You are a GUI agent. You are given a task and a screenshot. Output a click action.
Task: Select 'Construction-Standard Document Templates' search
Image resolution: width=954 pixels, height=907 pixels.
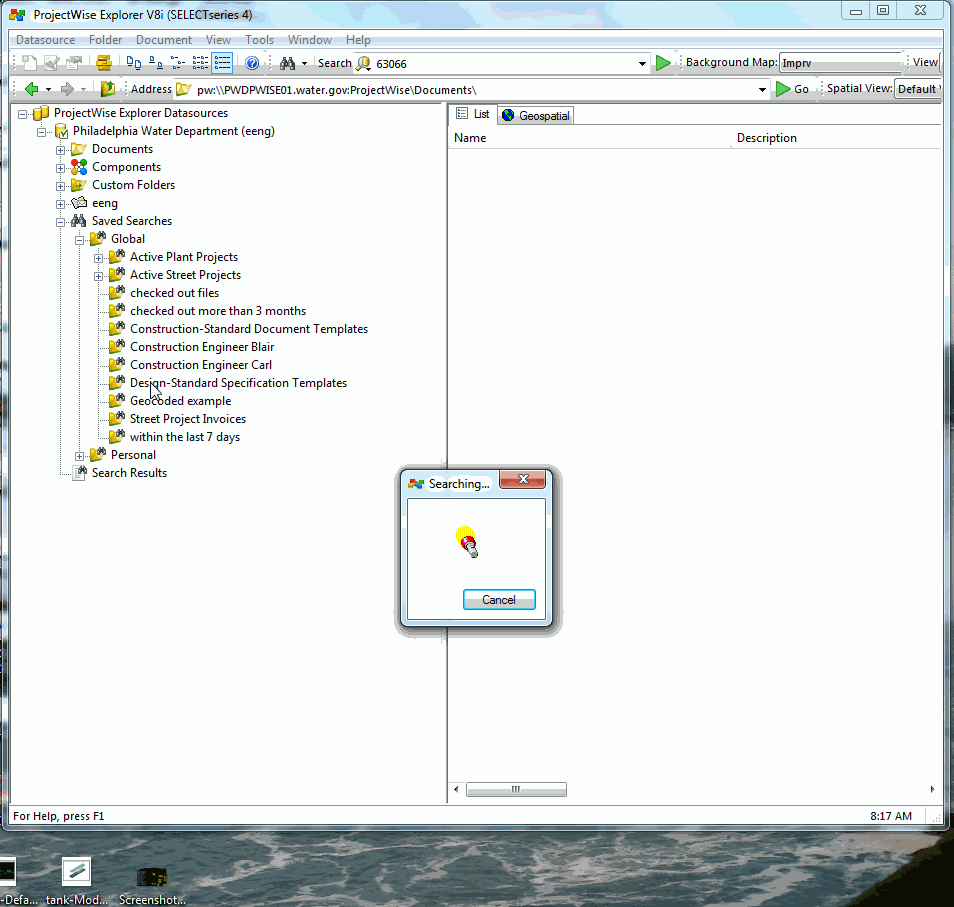(249, 328)
